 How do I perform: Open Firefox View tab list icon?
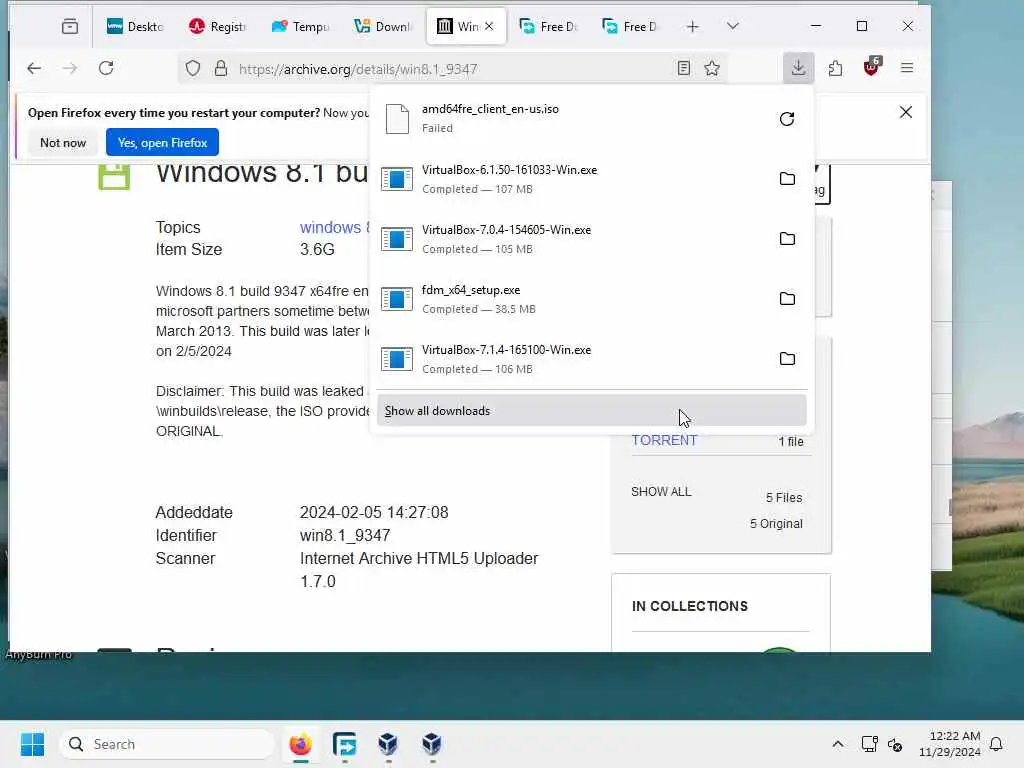[70, 27]
